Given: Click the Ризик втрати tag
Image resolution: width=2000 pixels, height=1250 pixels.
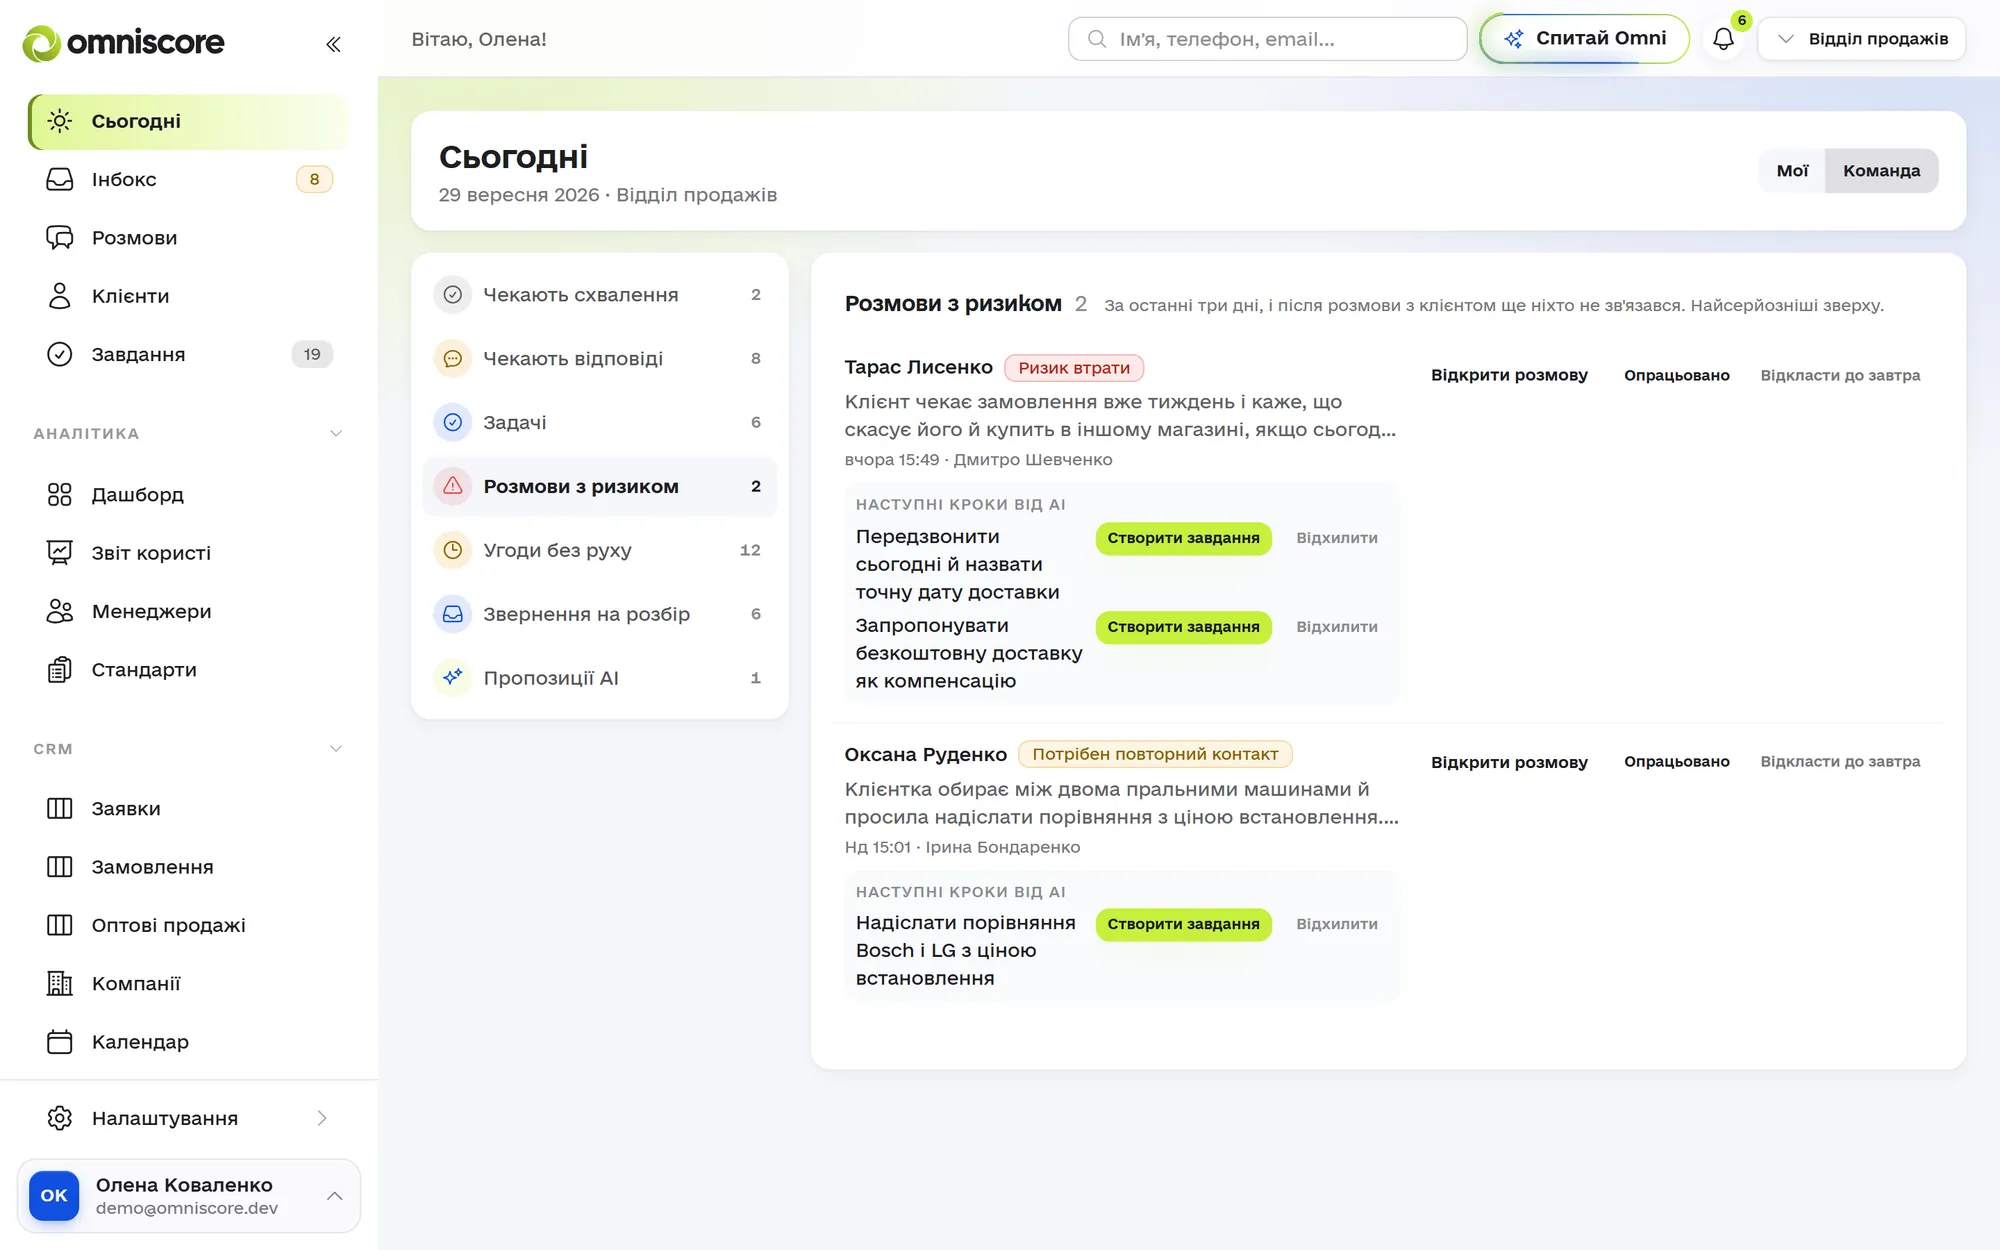Looking at the screenshot, I should tap(1074, 368).
